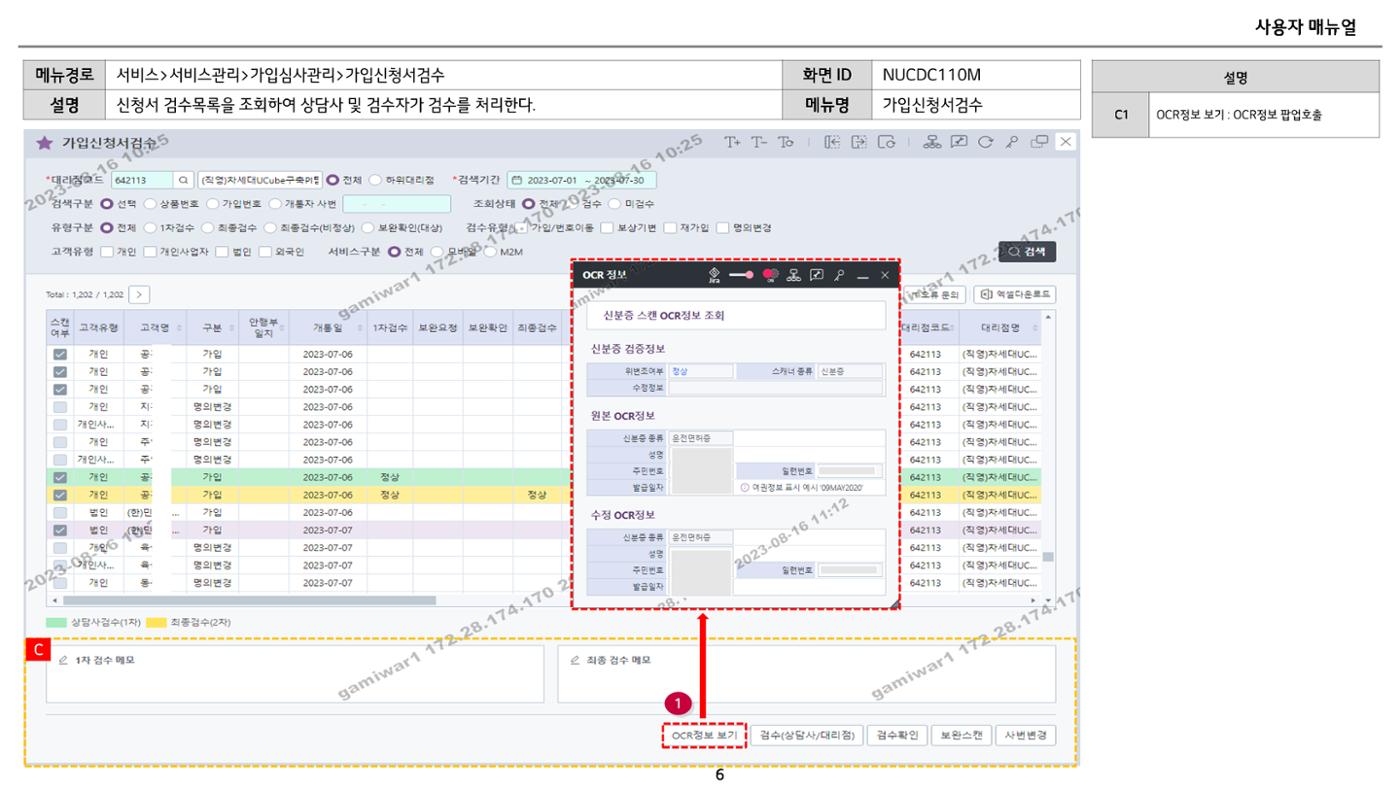
Task: Click the > expand button next to Total count
Action: [138, 294]
